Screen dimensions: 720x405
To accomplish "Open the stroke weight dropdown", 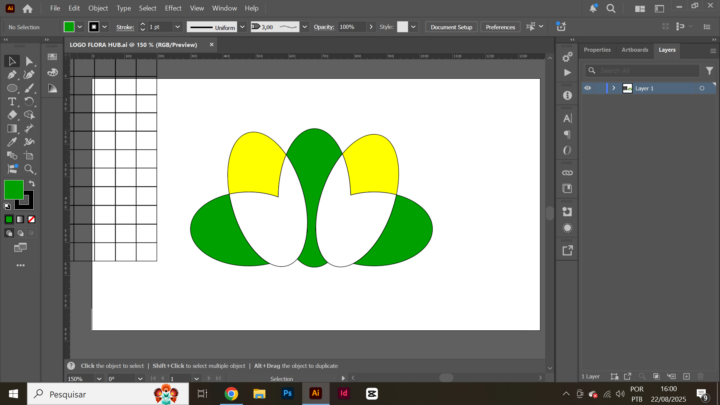I will coord(179,27).
